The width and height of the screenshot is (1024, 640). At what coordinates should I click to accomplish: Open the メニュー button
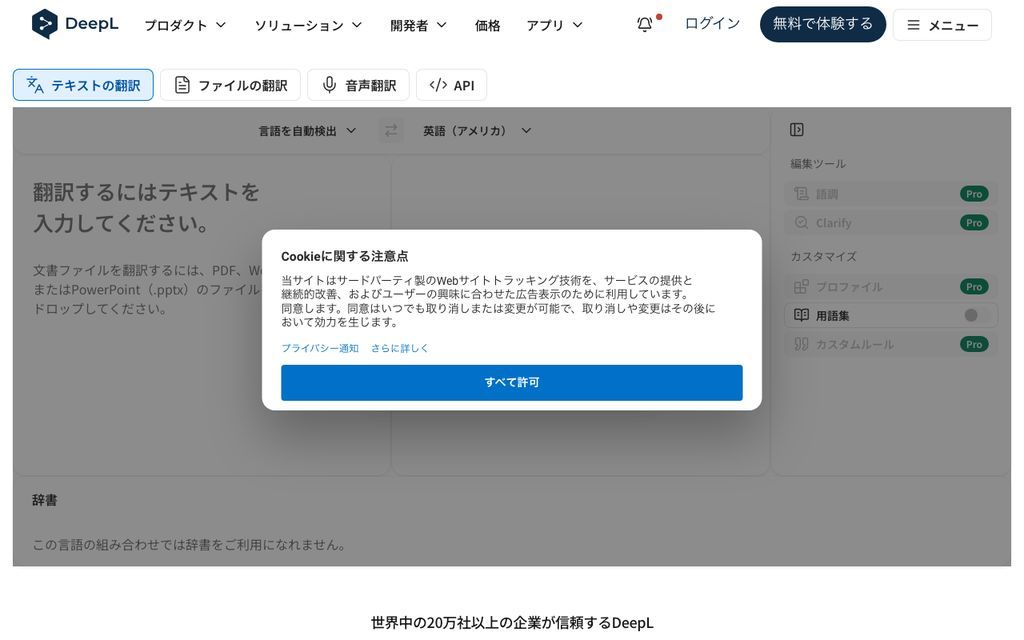[x=942, y=25]
